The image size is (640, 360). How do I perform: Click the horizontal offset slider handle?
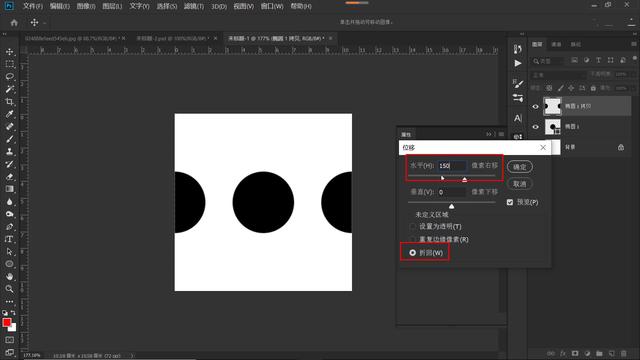(x=464, y=179)
